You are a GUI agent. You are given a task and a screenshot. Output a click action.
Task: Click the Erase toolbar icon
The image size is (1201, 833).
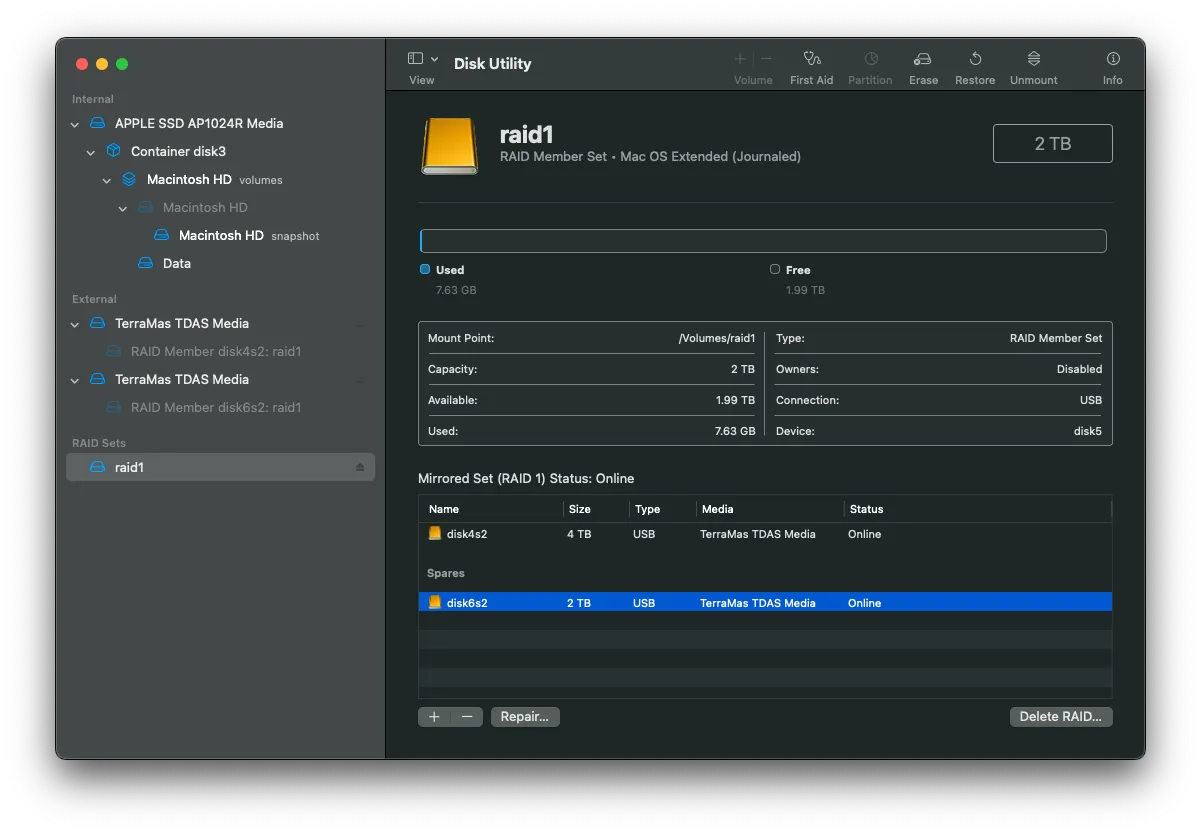tap(923, 59)
